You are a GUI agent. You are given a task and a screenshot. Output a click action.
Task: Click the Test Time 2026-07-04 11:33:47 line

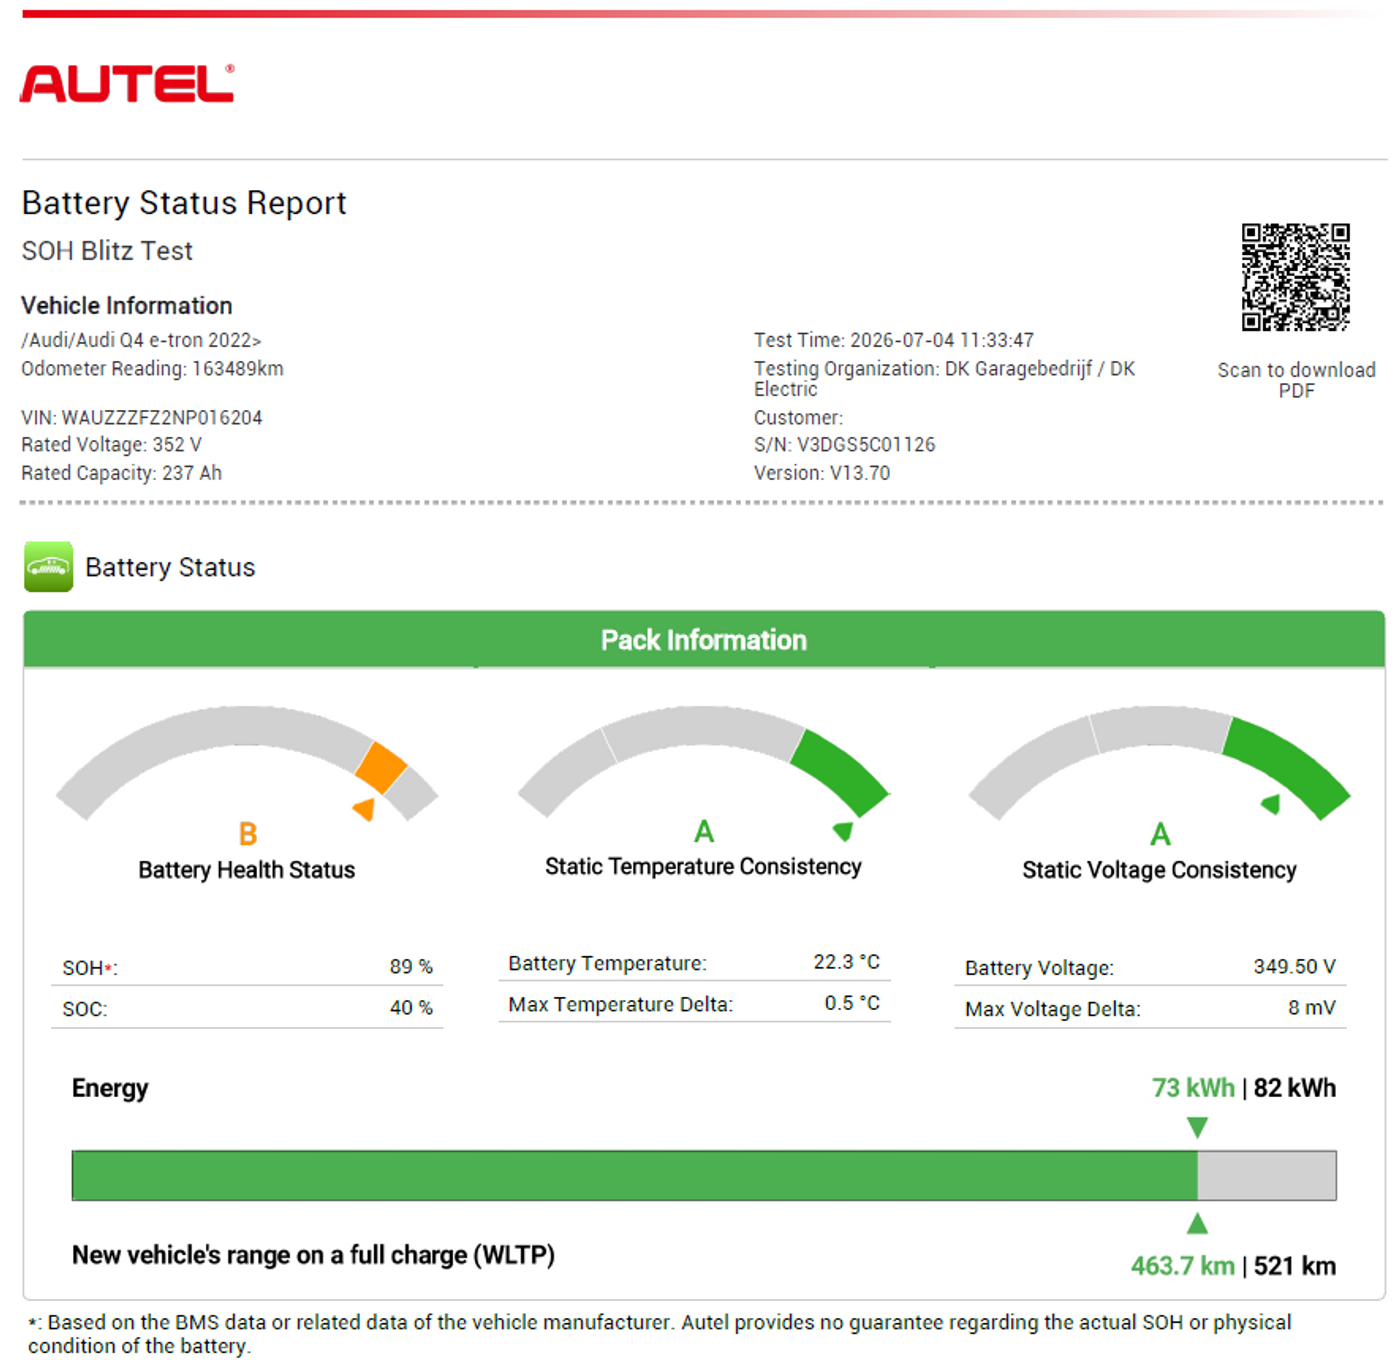pyautogui.click(x=894, y=340)
